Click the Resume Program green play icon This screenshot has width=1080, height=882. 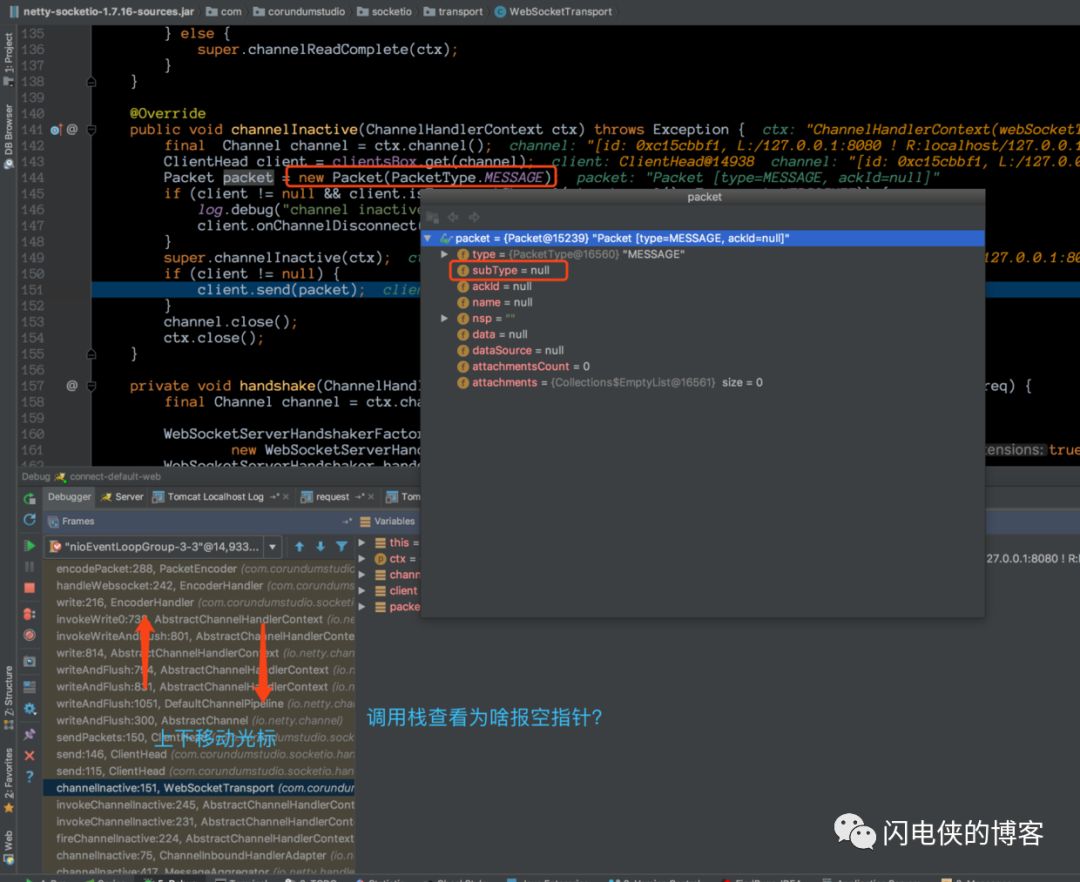(29, 546)
